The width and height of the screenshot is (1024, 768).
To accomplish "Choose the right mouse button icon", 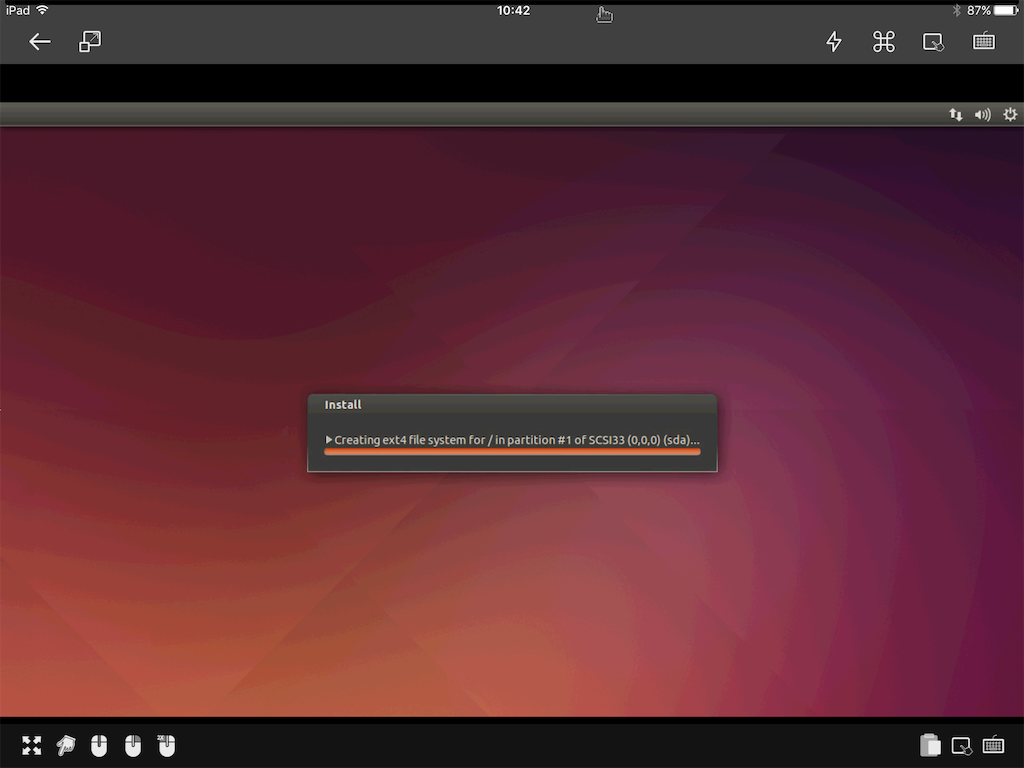I will click(x=133, y=745).
